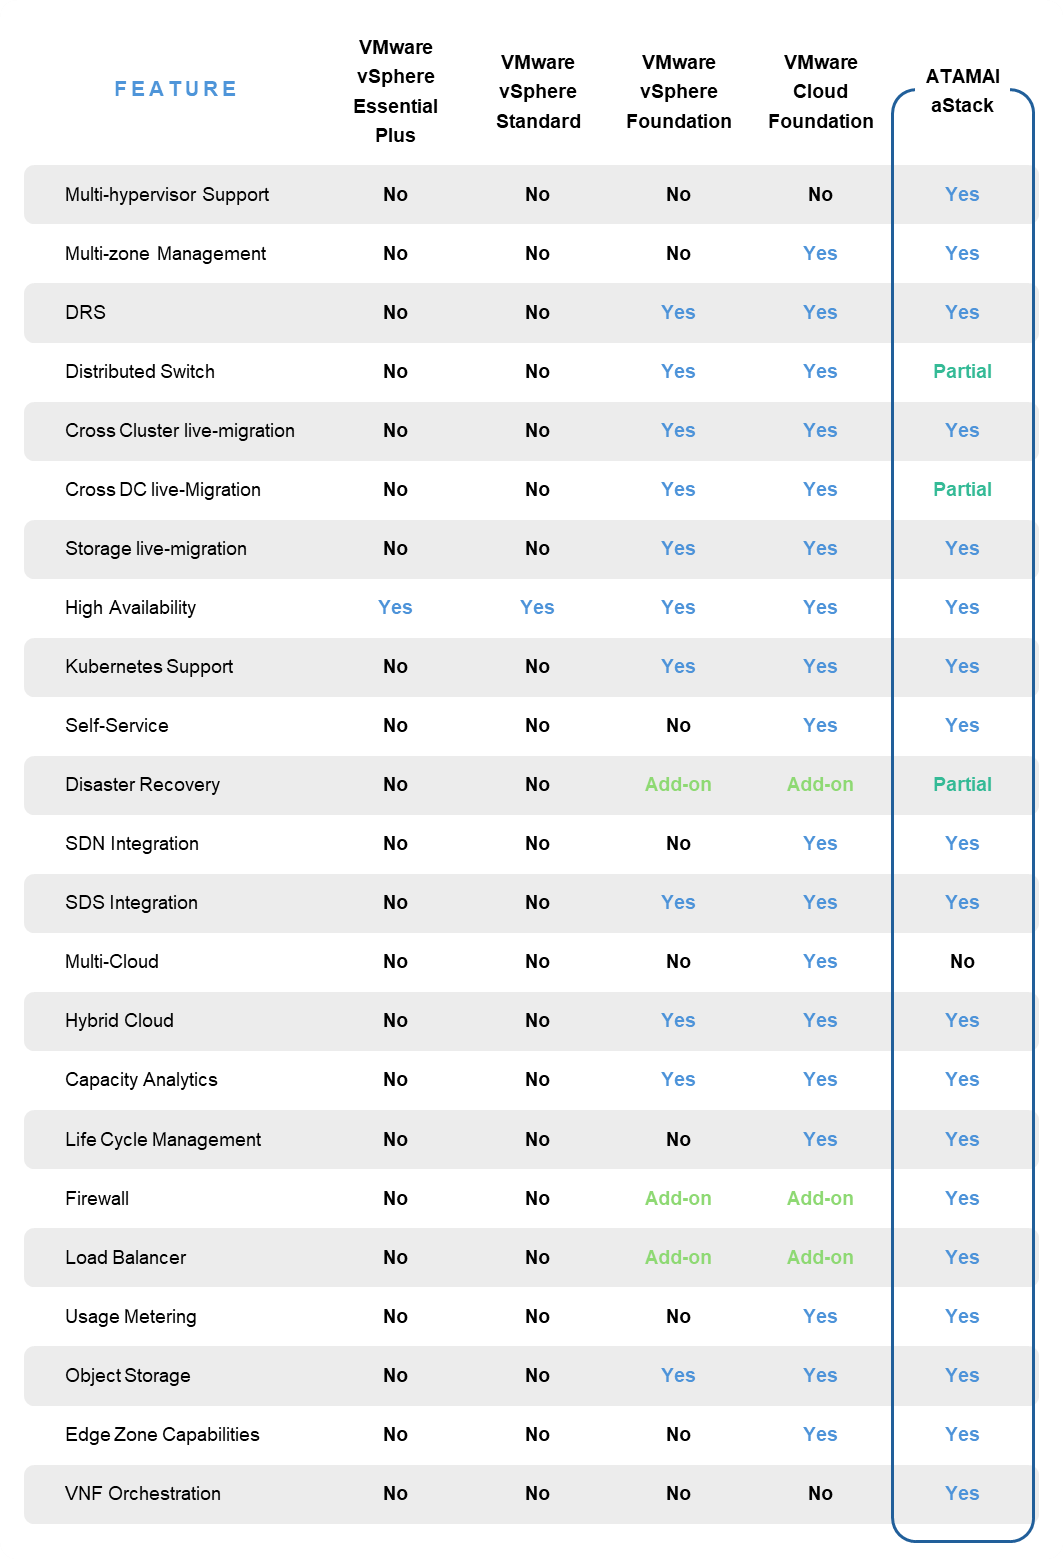
Task: Click the Multi-hypervisor Support row label
Action: 167,195
